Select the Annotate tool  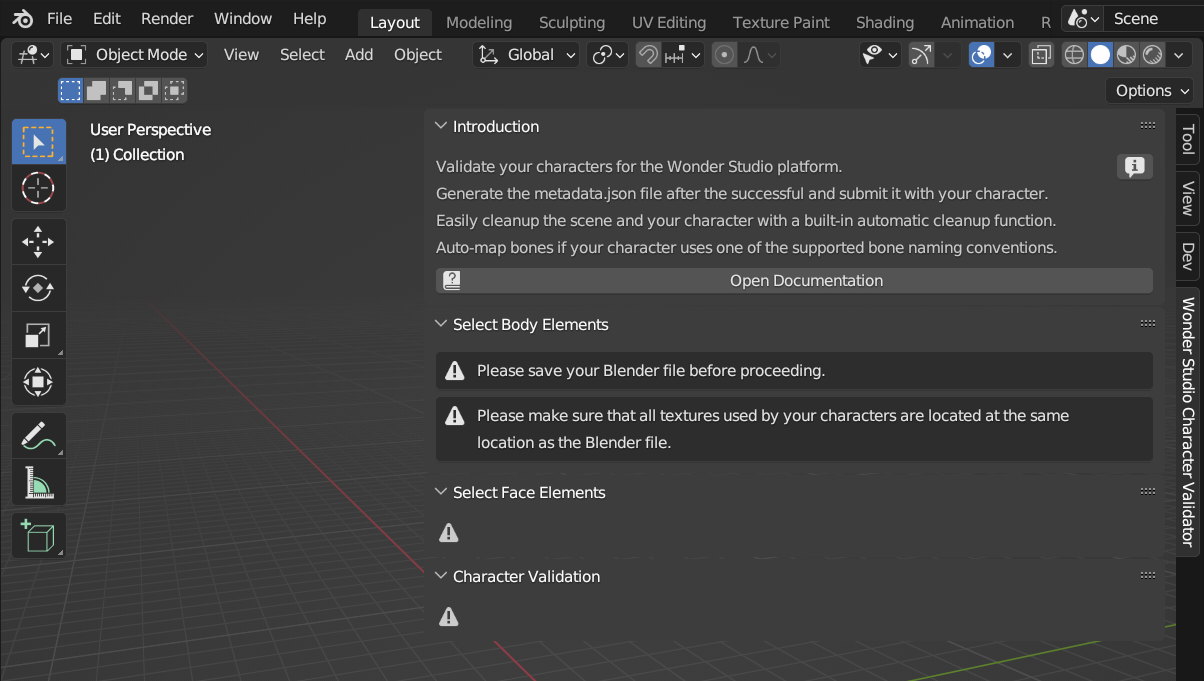[x=38, y=436]
